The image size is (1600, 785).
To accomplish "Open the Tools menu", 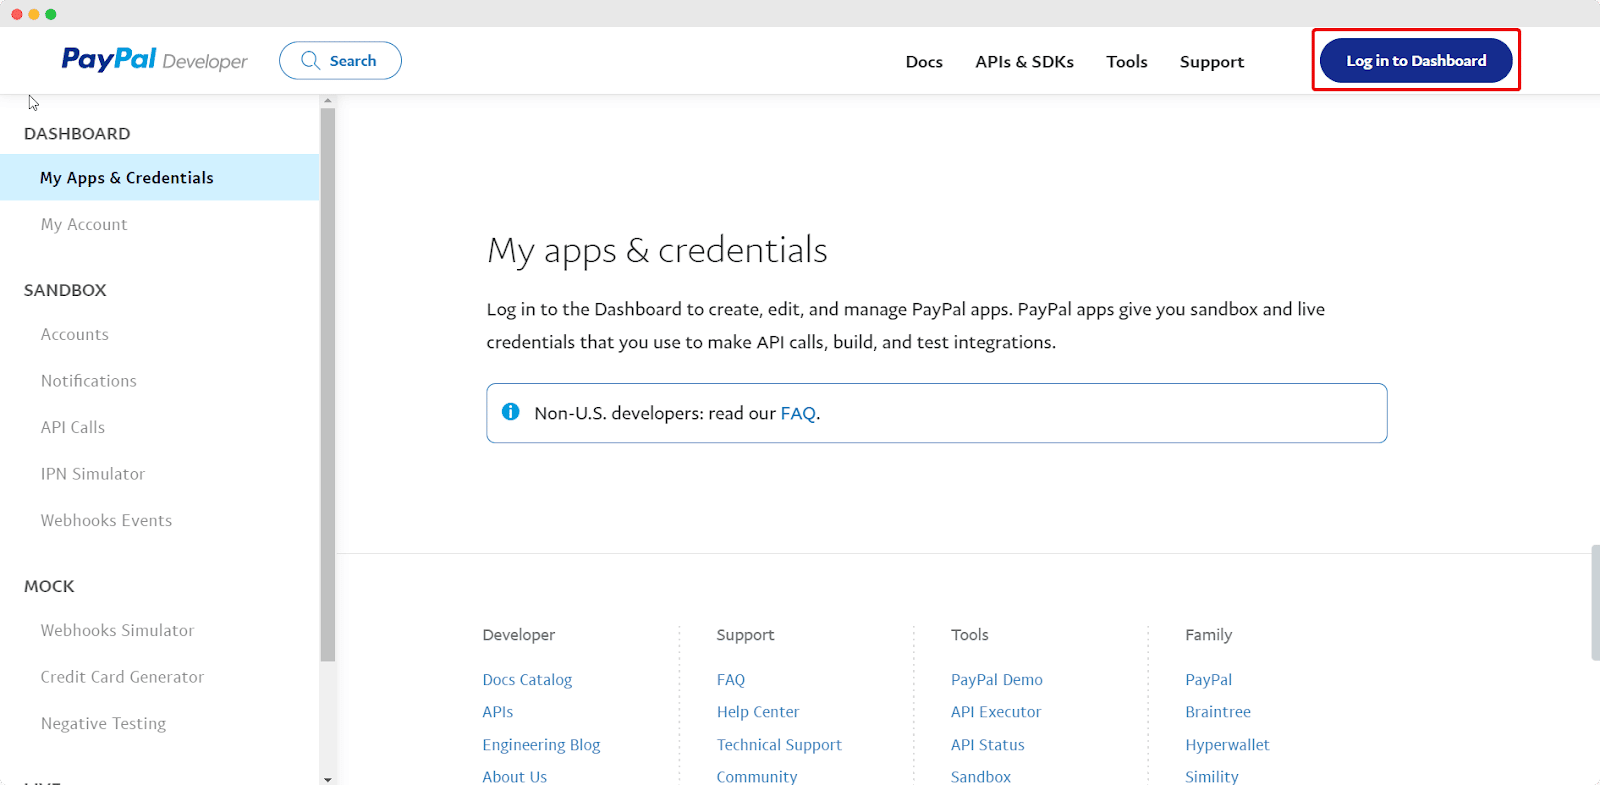I will [x=1127, y=62].
